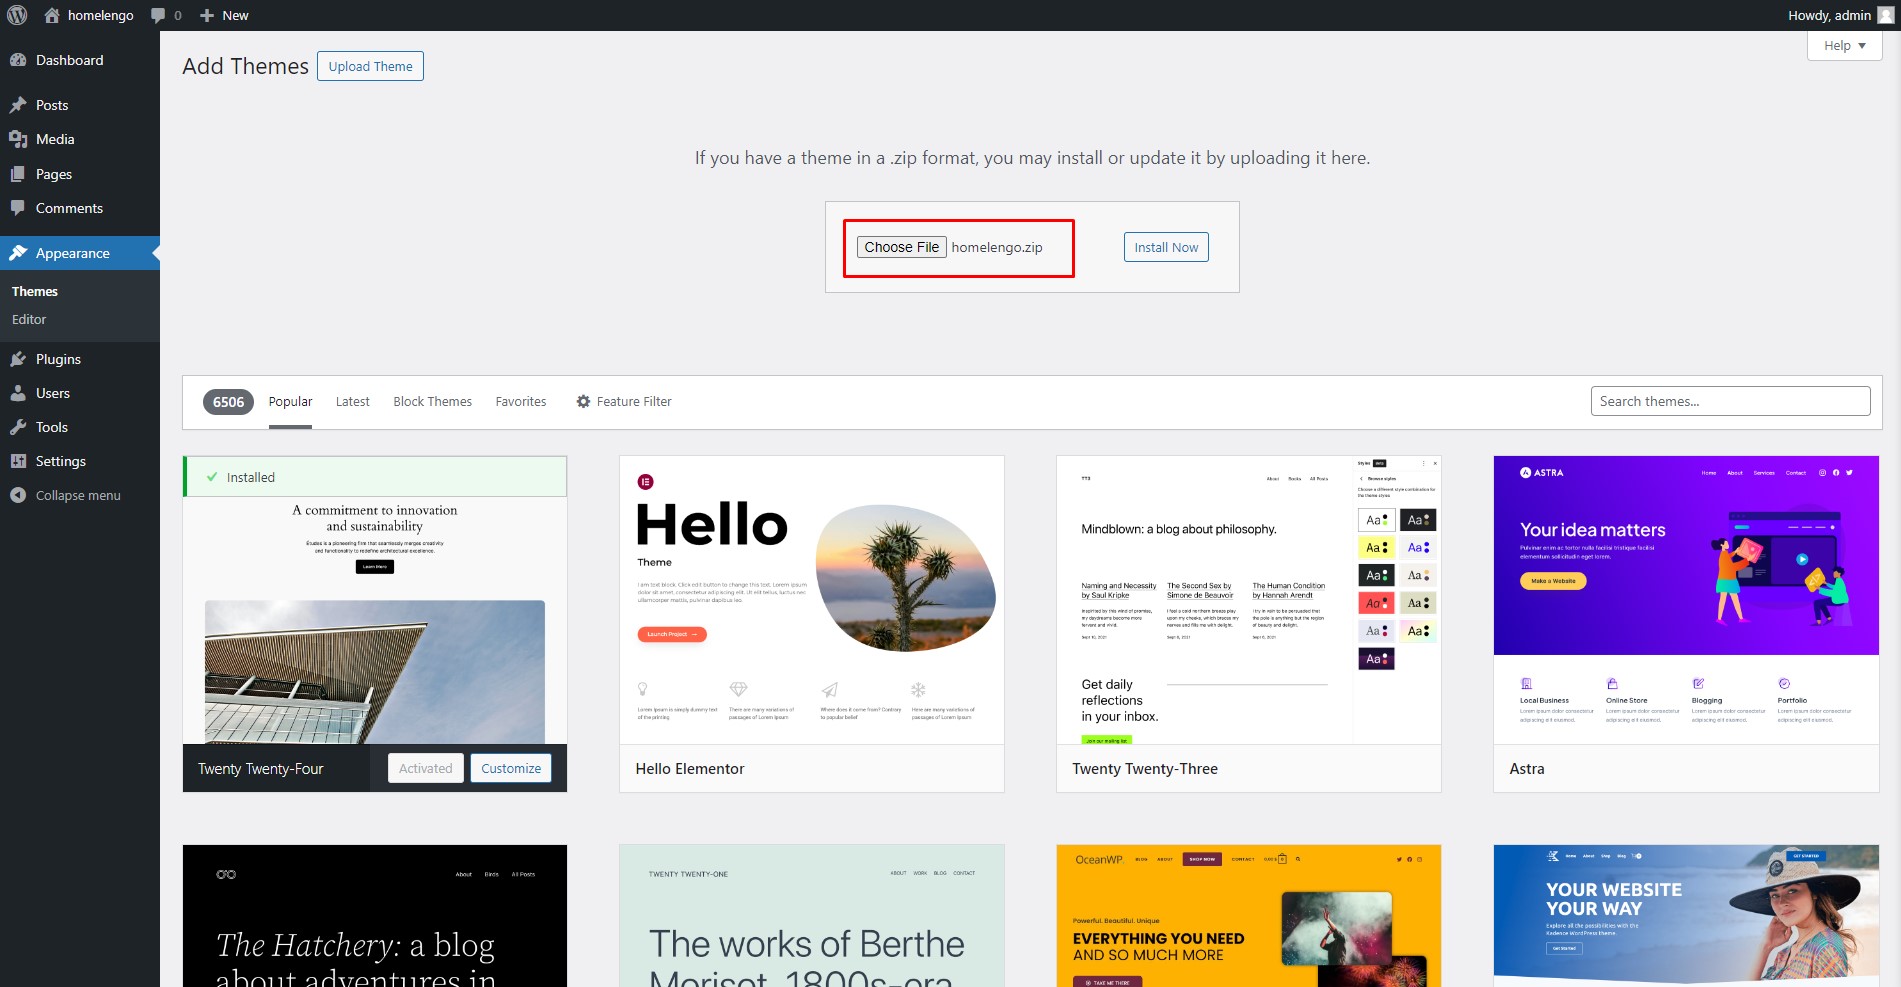1901x987 pixels.
Task: Click the homelengo.zip file name
Action: point(997,247)
